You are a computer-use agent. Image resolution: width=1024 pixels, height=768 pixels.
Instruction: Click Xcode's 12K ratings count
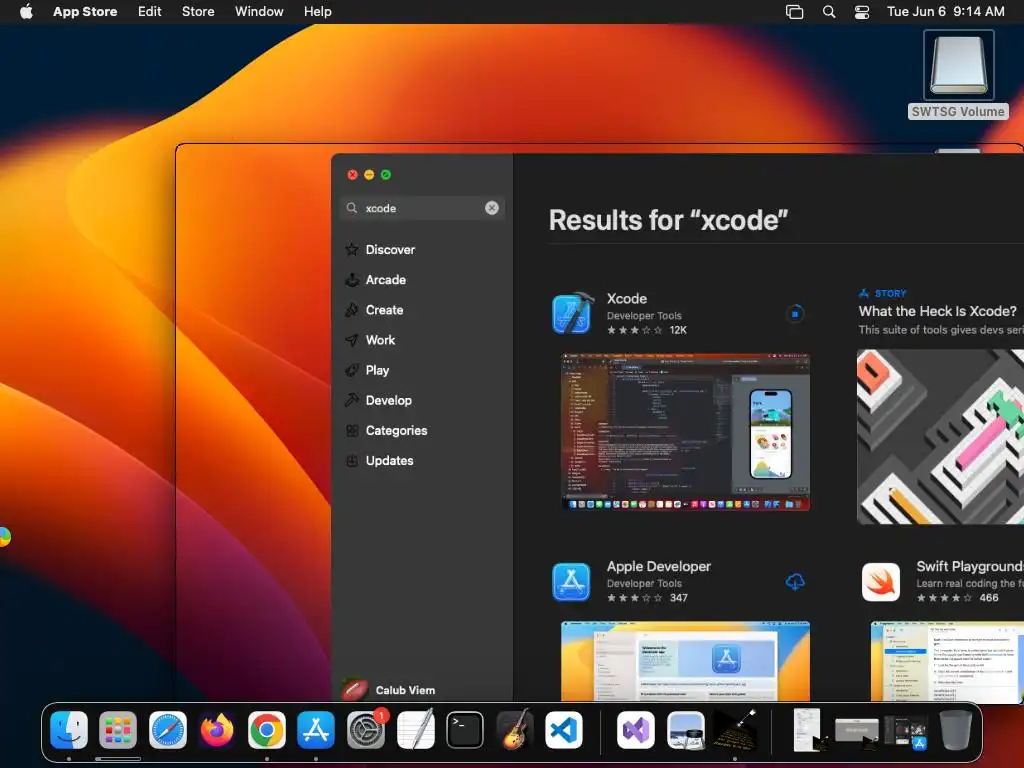click(x=678, y=330)
